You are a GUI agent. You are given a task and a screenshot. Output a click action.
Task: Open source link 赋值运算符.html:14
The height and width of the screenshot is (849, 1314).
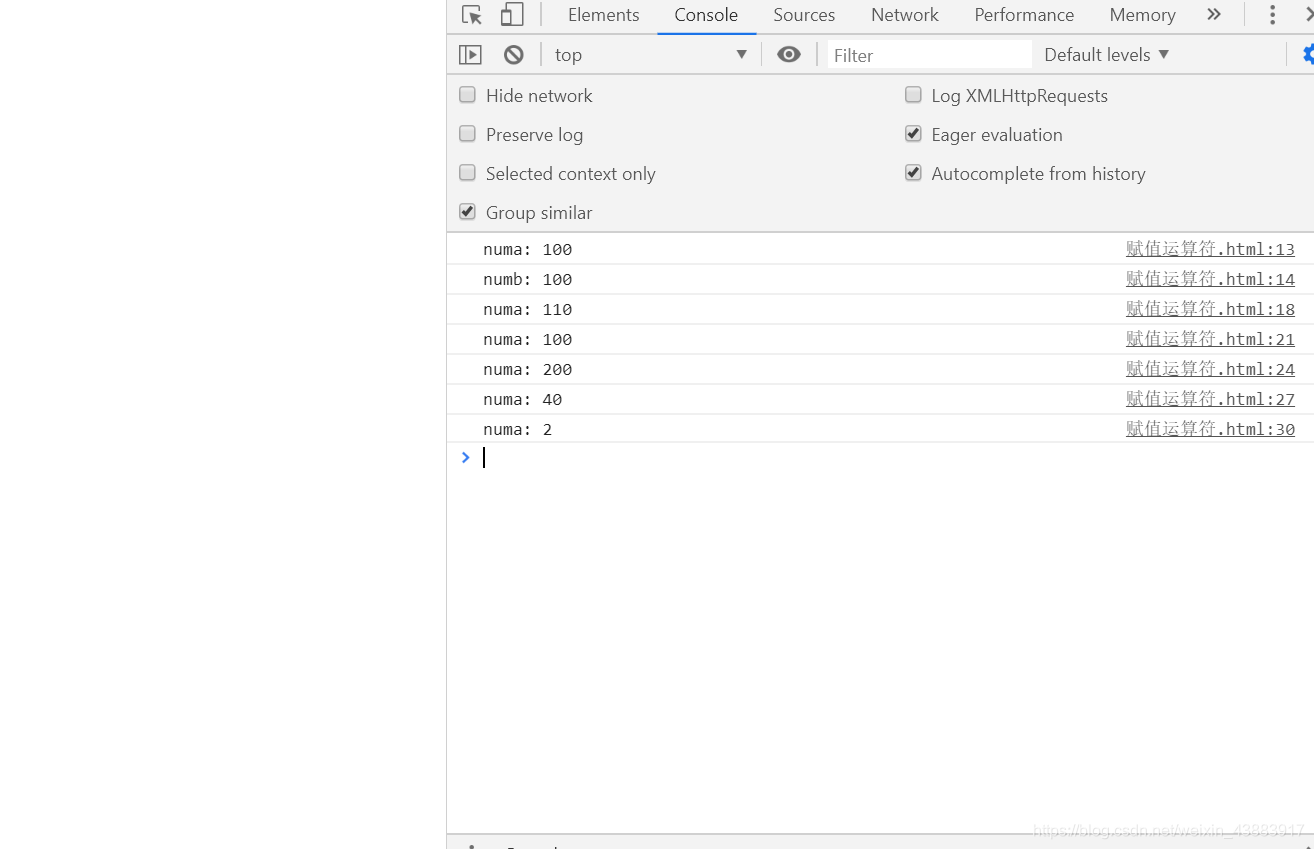click(1210, 279)
